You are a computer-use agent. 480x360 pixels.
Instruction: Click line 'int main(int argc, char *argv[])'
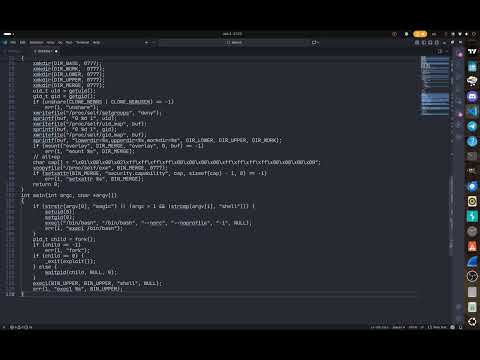coord(69,195)
